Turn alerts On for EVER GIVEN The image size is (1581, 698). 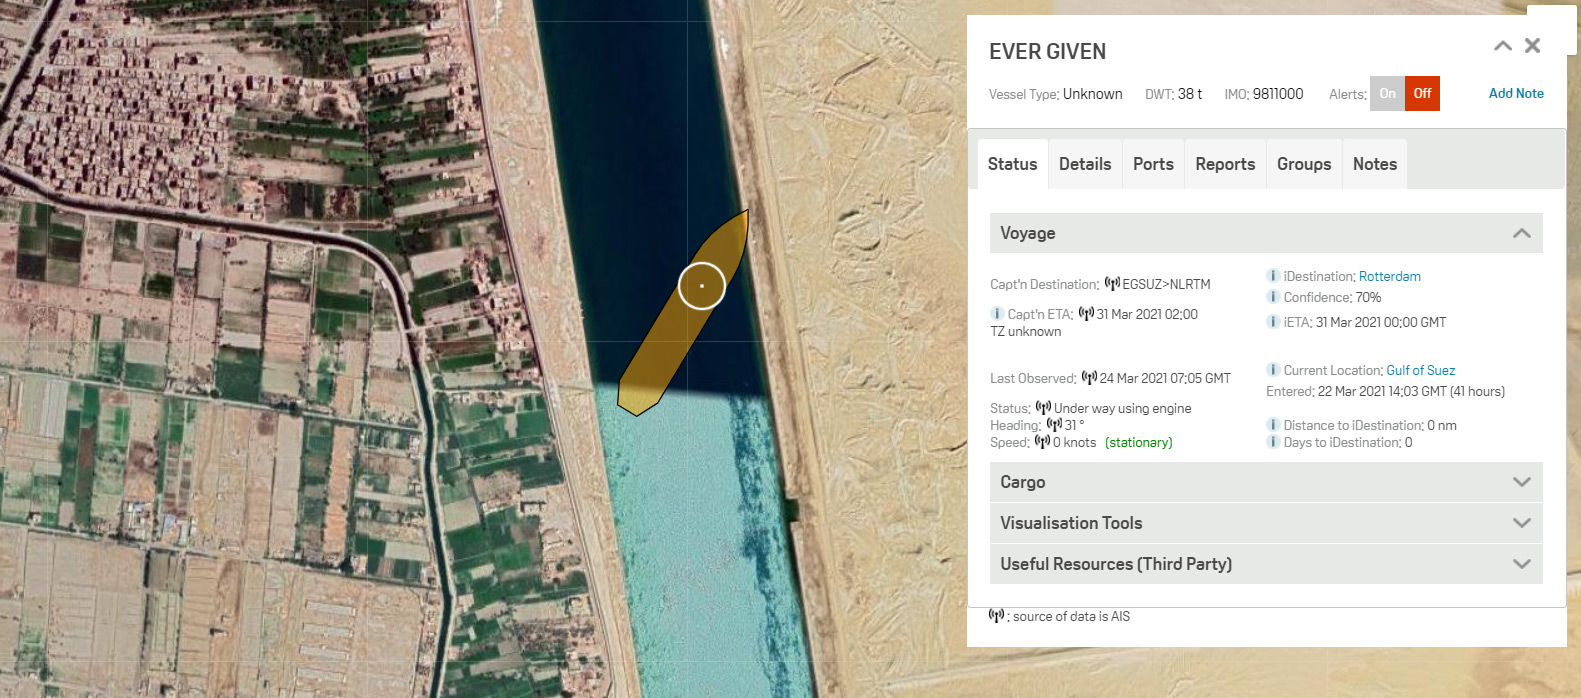click(1387, 94)
